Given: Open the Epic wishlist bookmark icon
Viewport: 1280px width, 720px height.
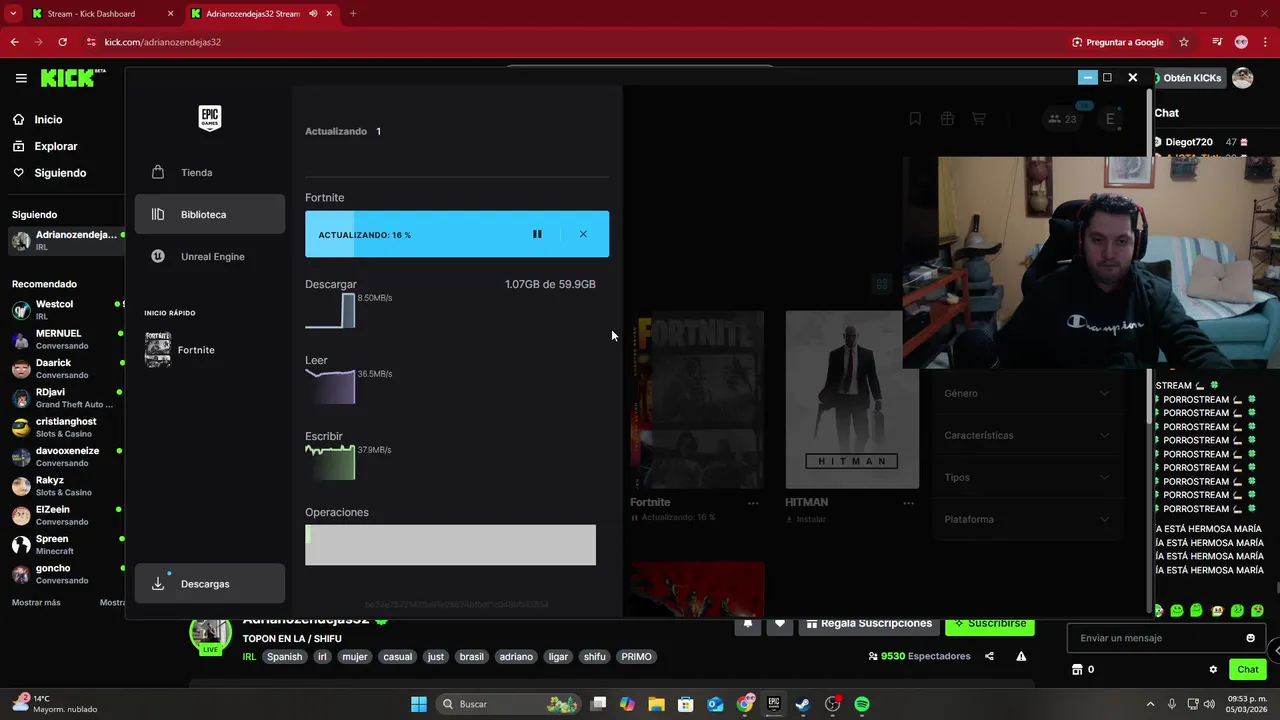Looking at the screenshot, I should (915, 119).
